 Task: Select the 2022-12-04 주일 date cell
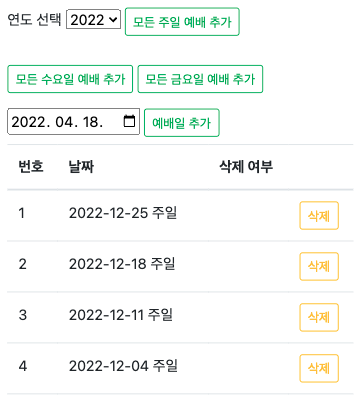(x=123, y=366)
